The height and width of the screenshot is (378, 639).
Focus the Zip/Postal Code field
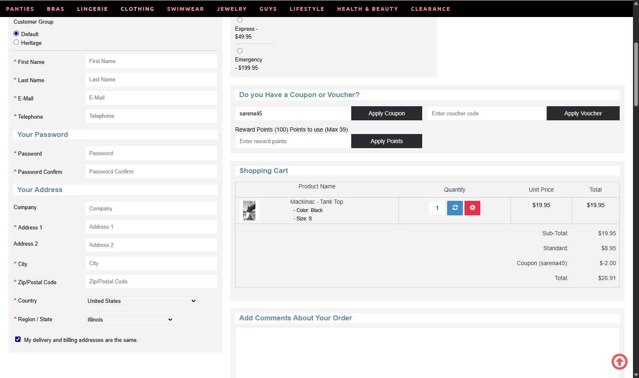(x=151, y=282)
